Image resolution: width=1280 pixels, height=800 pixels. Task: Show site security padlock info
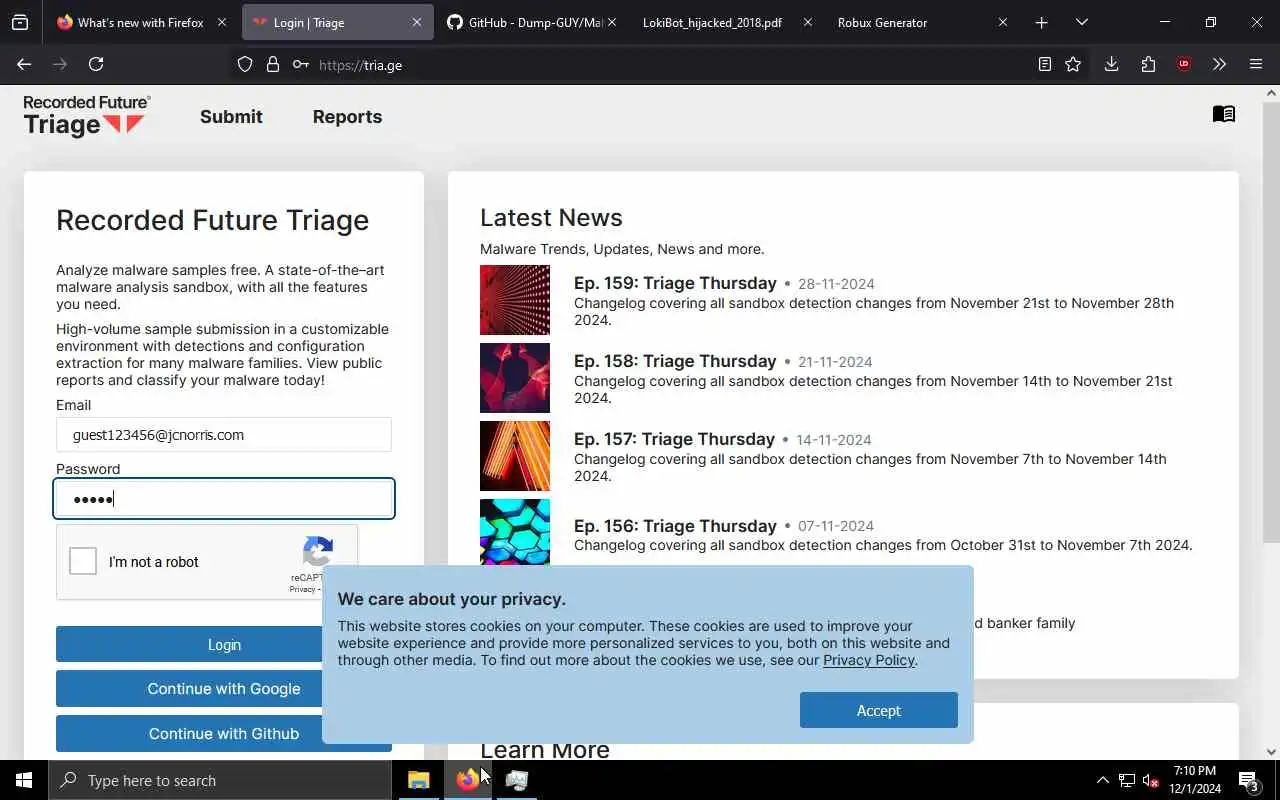(272, 64)
